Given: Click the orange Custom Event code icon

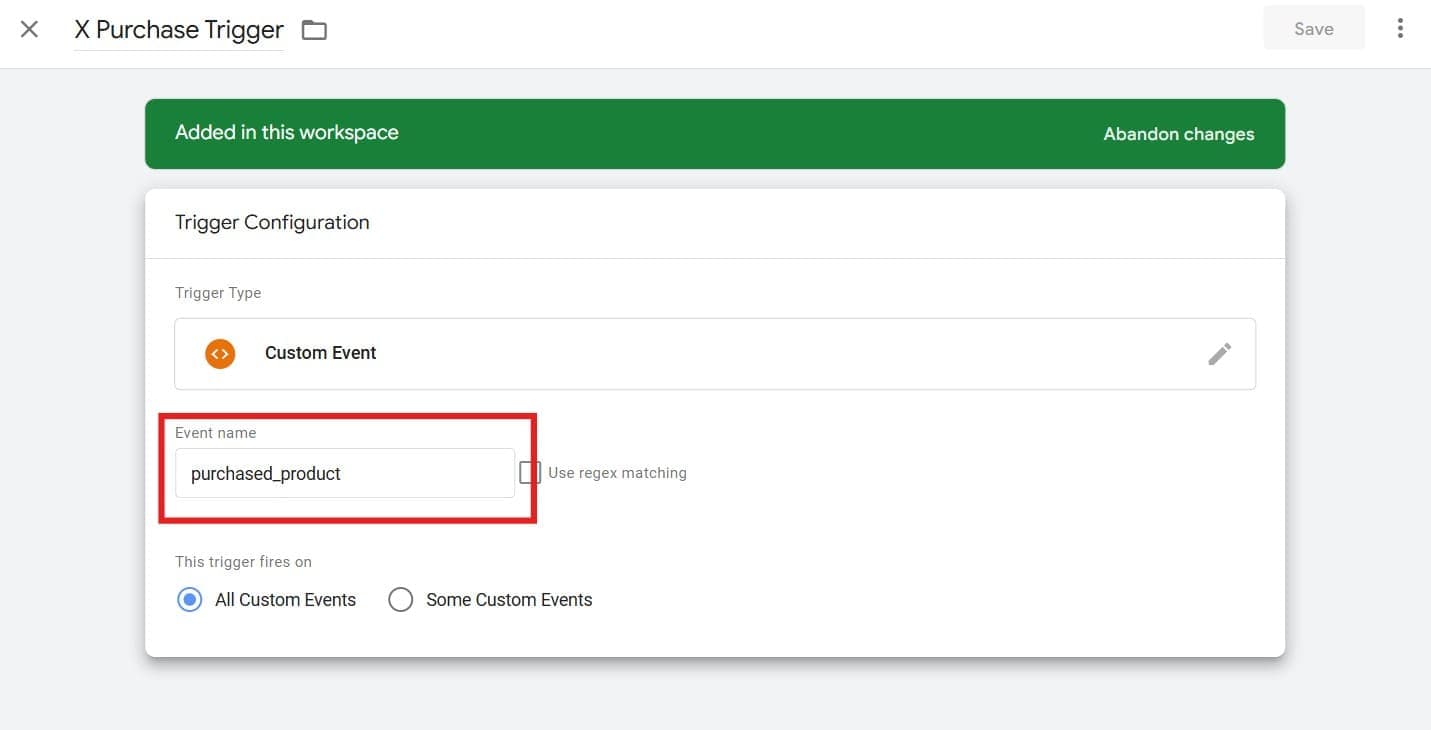Looking at the screenshot, I should (219, 353).
